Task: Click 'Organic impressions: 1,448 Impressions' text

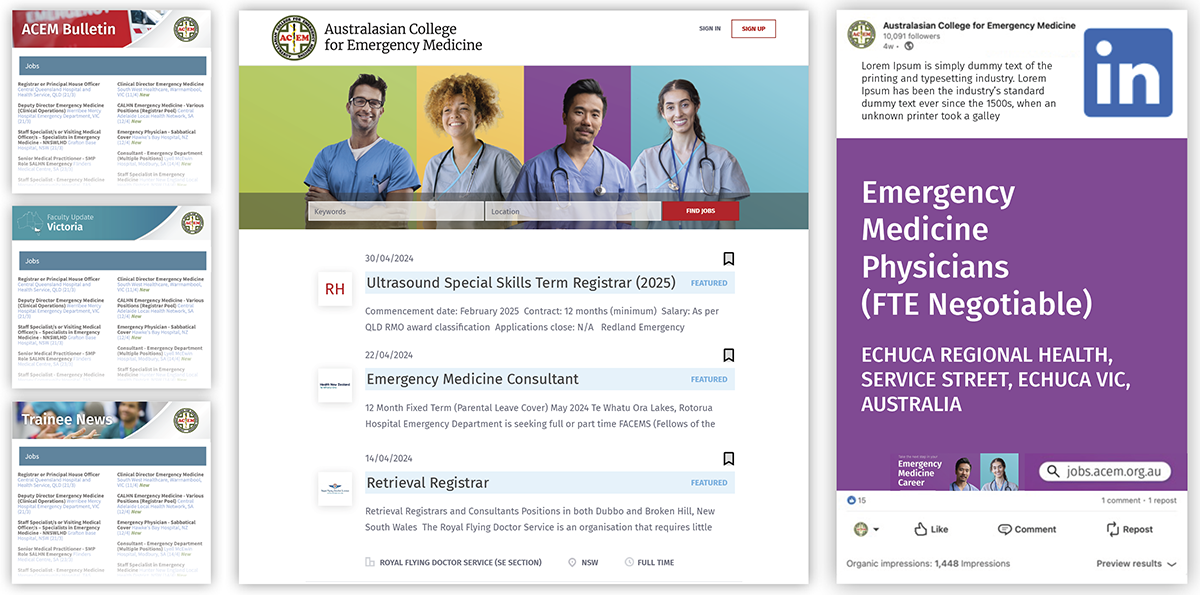Action: click(x=928, y=564)
